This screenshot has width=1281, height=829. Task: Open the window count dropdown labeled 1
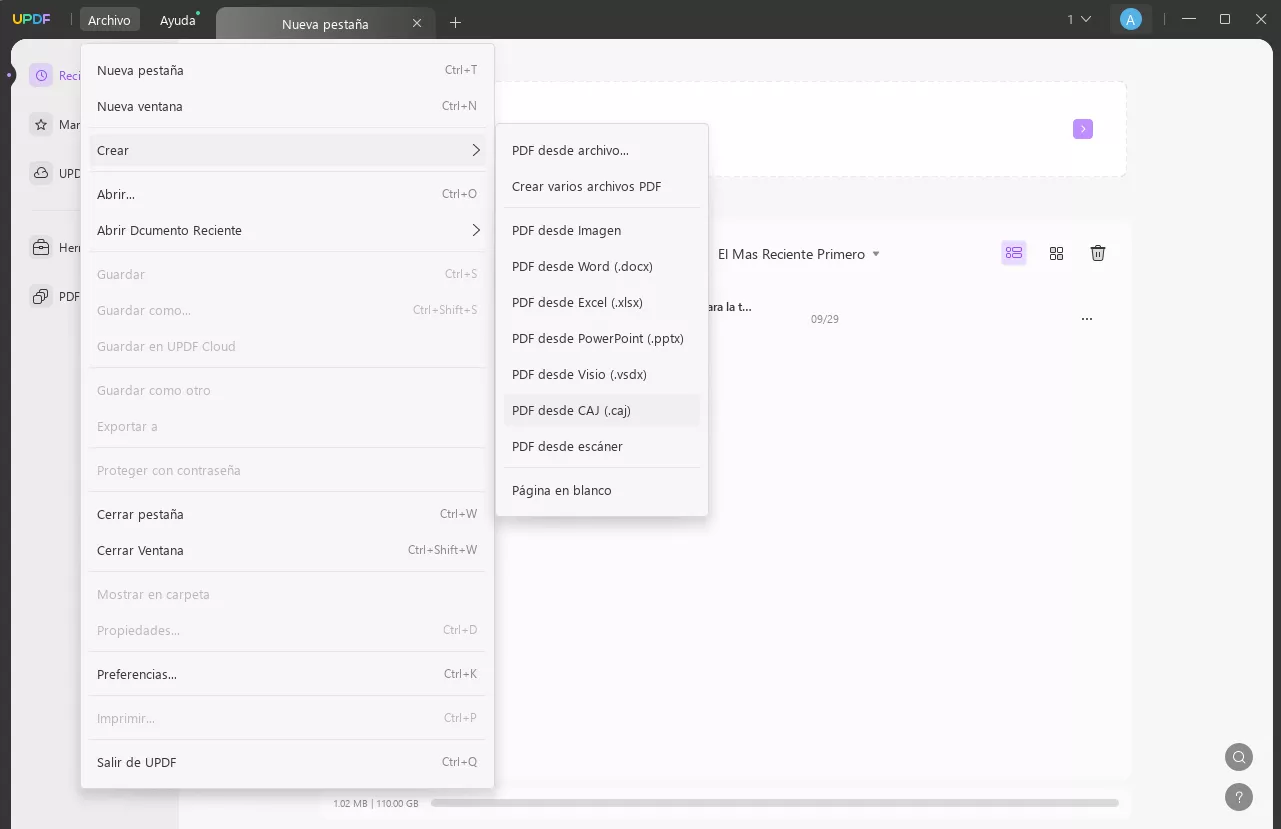[x=1078, y=19]
